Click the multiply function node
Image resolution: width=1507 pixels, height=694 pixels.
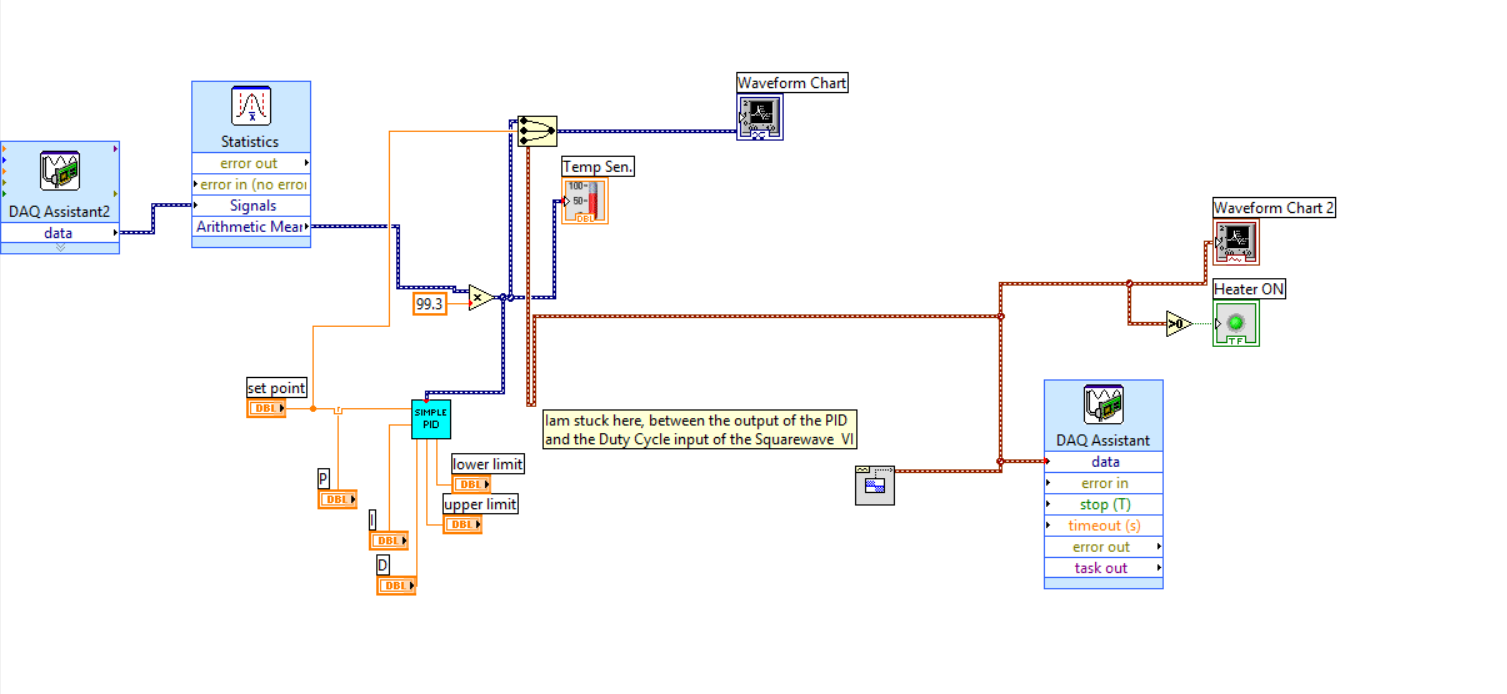(x=481, y=298)
